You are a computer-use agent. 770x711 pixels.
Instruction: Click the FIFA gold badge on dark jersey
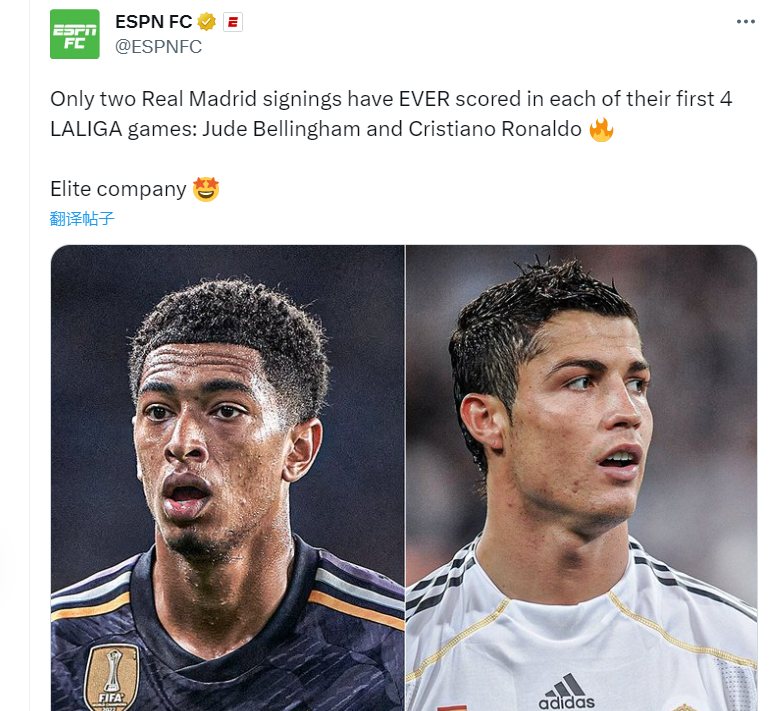(x=112, y=679)
